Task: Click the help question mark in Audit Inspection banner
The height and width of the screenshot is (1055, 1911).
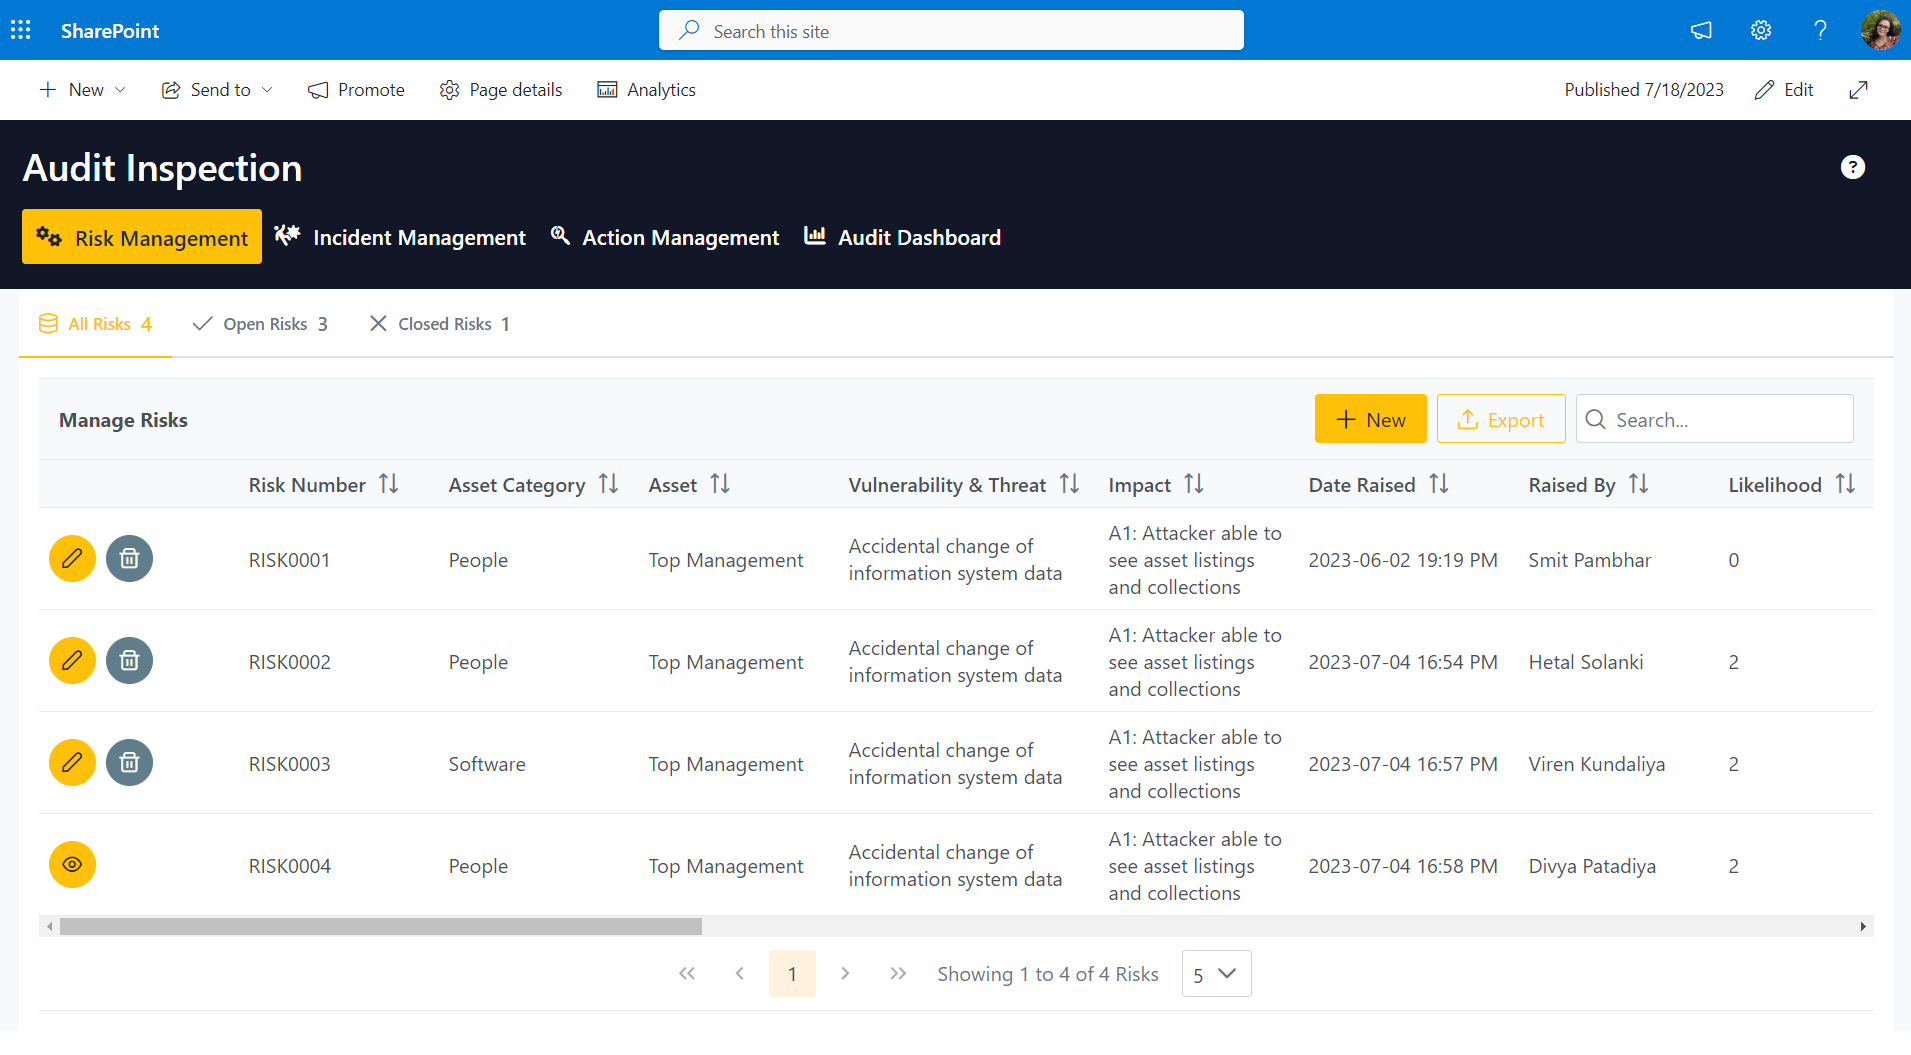Action: point(1852,167)
